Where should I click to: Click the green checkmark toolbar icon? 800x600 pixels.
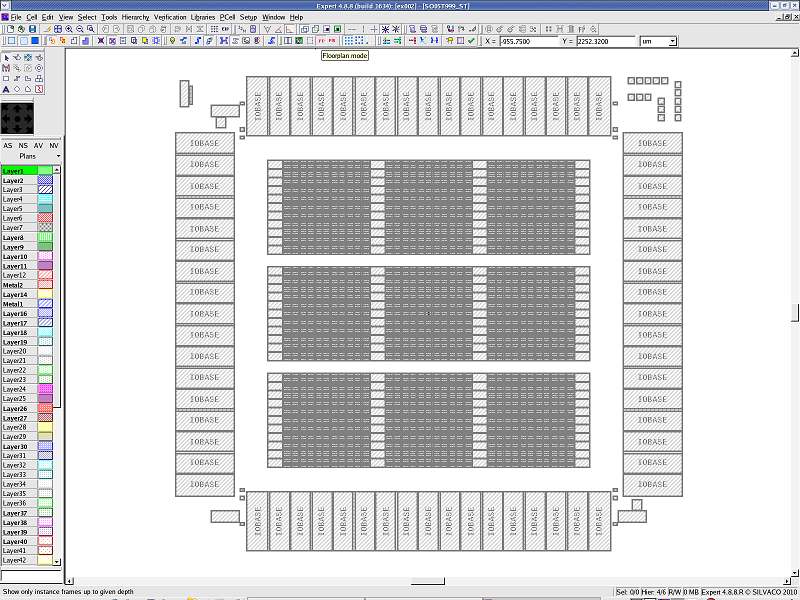471,41
